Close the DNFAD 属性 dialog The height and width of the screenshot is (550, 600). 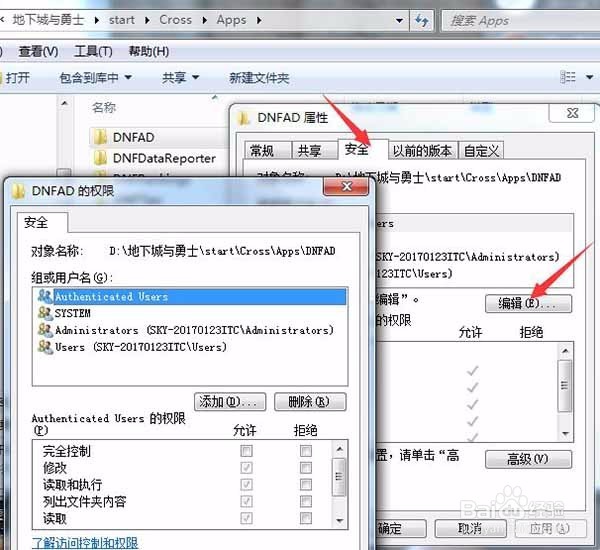(572, 113)
